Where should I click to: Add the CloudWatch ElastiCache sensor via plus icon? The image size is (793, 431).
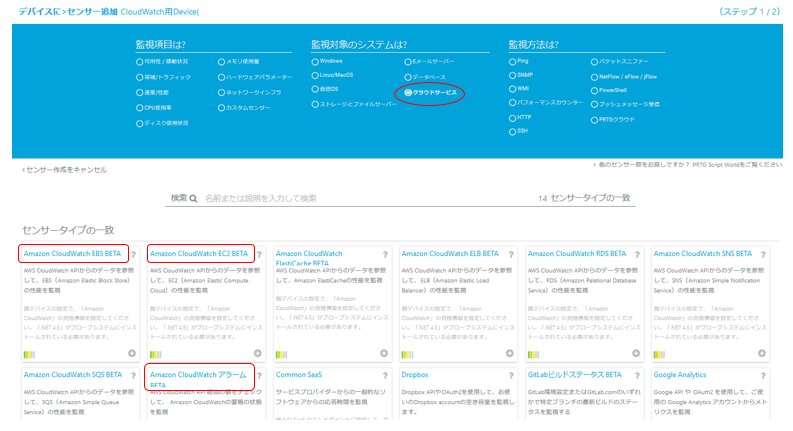[384, 353]
